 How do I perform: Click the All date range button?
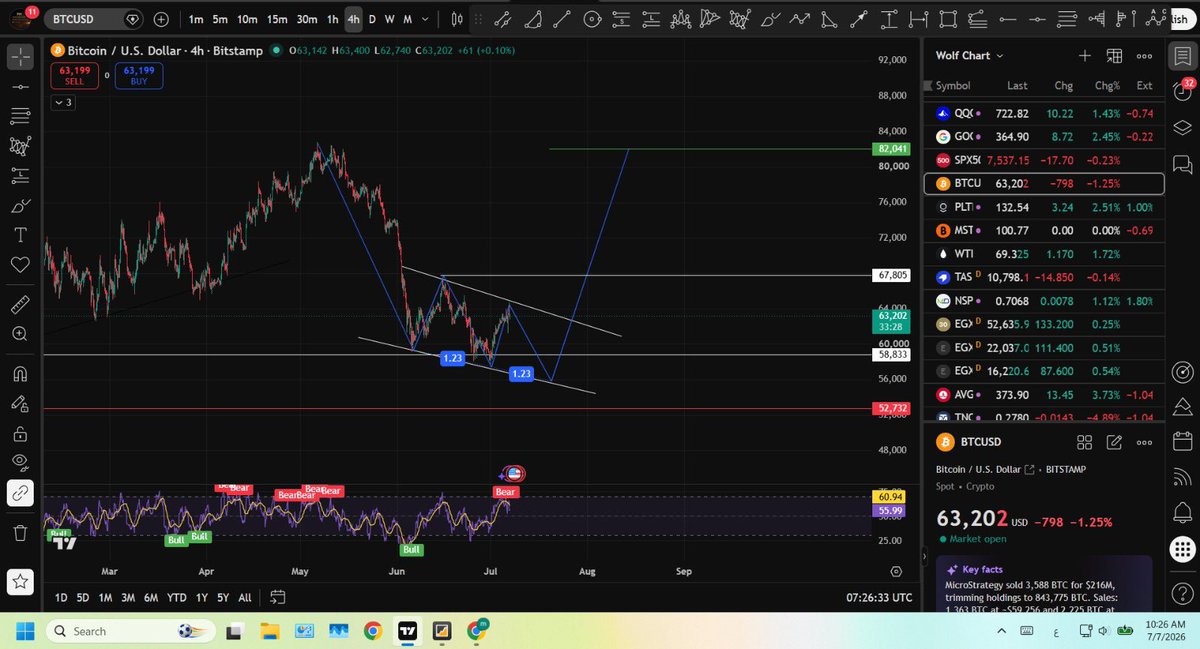244,597
